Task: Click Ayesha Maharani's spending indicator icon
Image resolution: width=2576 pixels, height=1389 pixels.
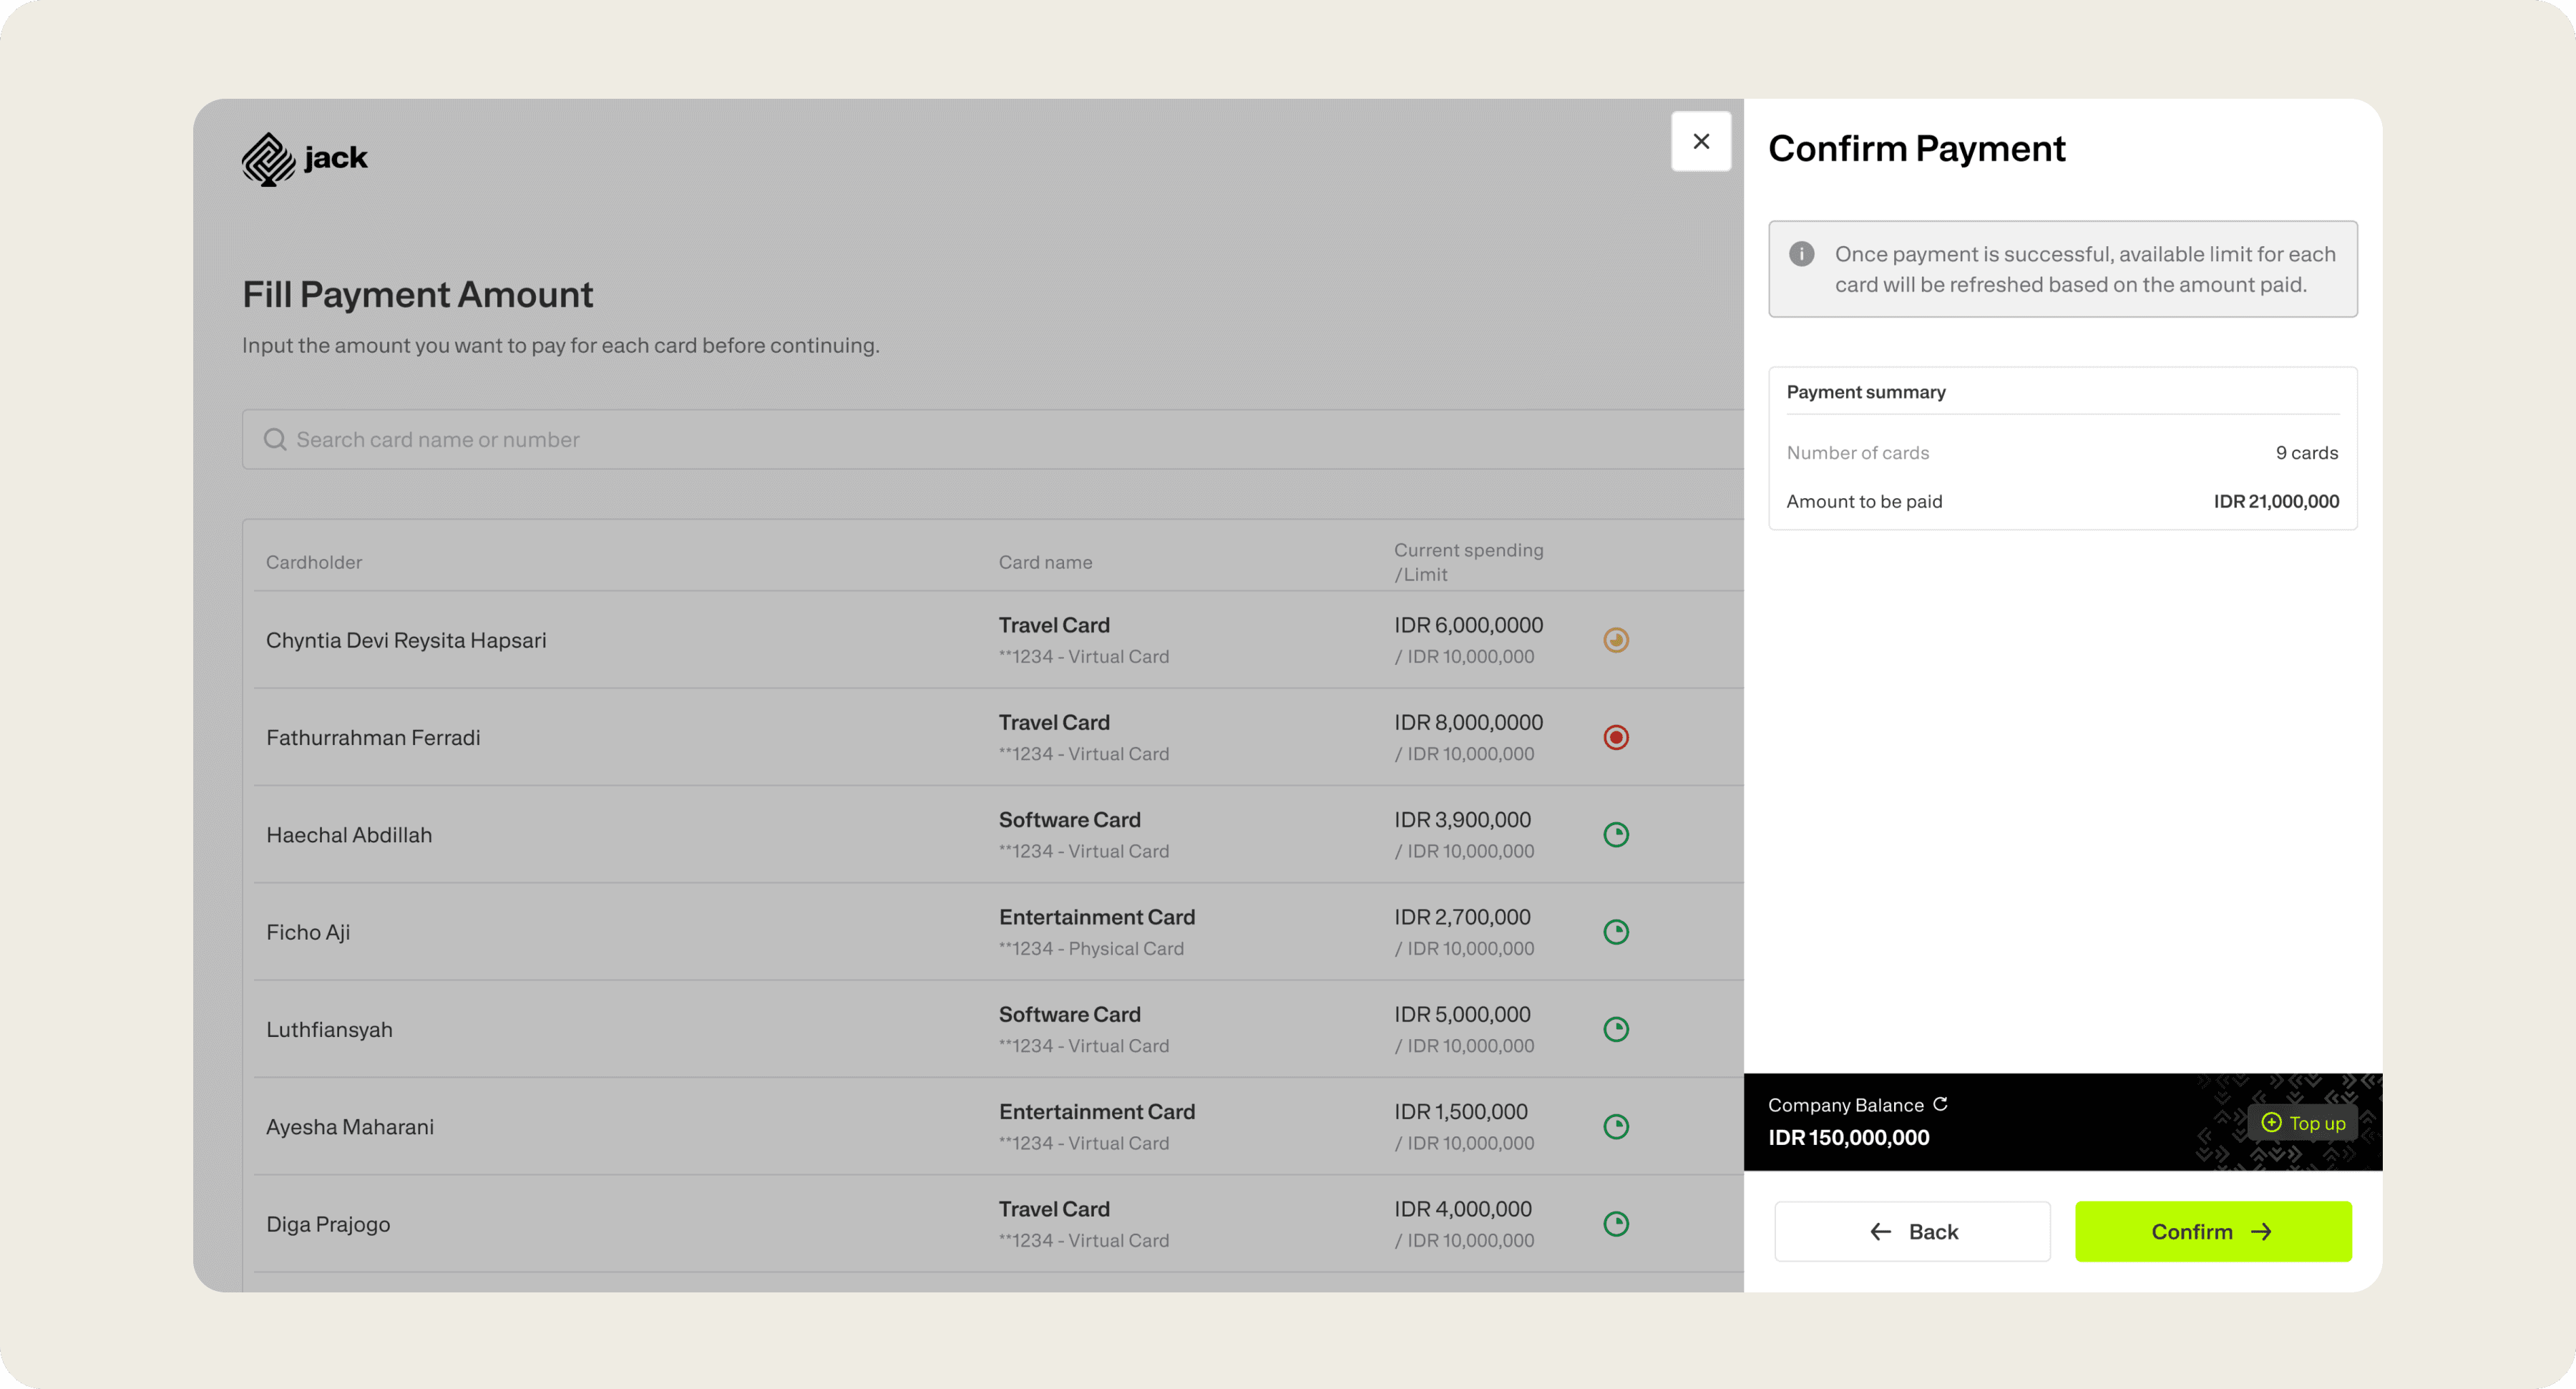Action: point(1616,1127)
